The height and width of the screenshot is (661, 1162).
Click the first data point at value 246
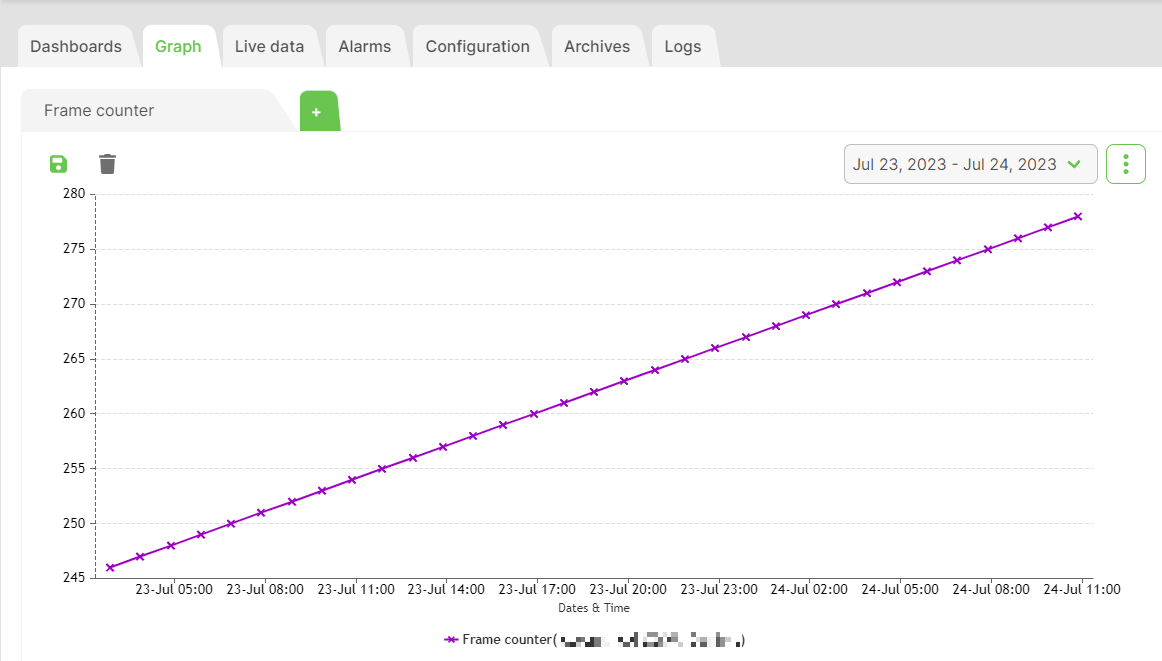(x=110, y=567)
